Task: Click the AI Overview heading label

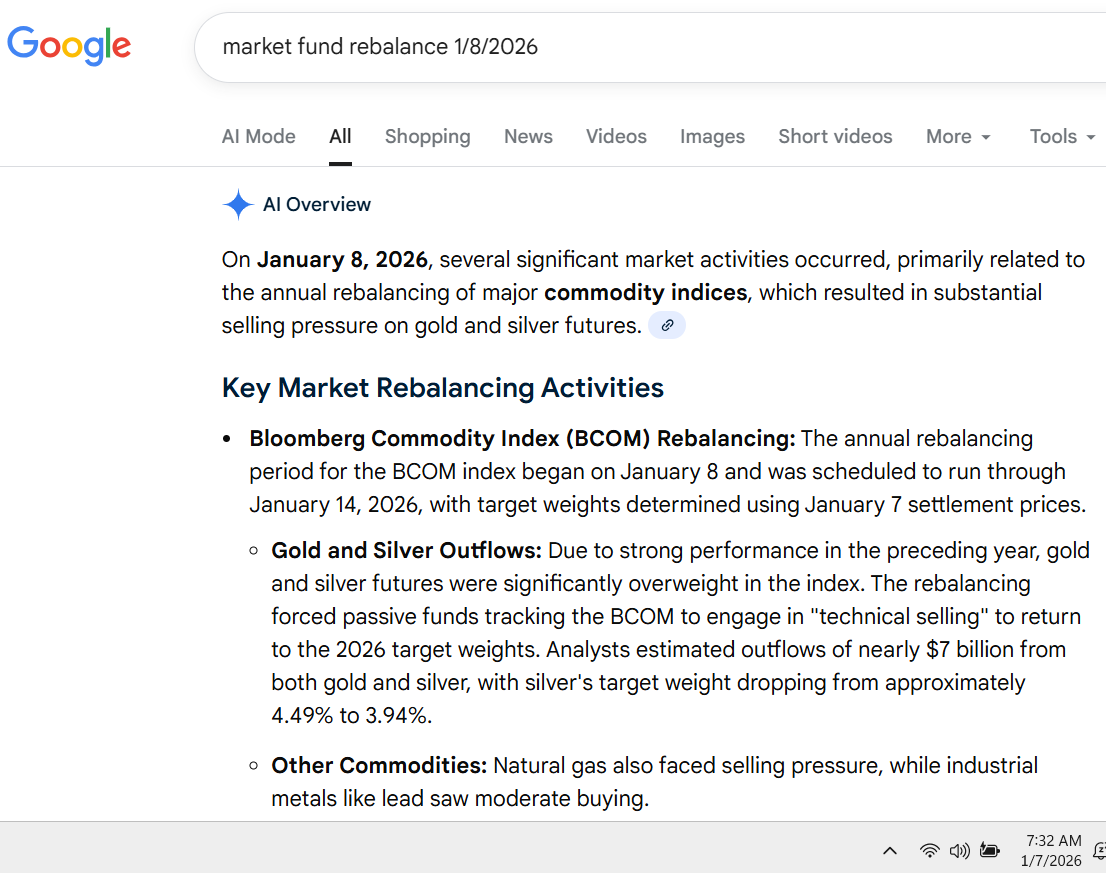Action: tap(316, 205)
